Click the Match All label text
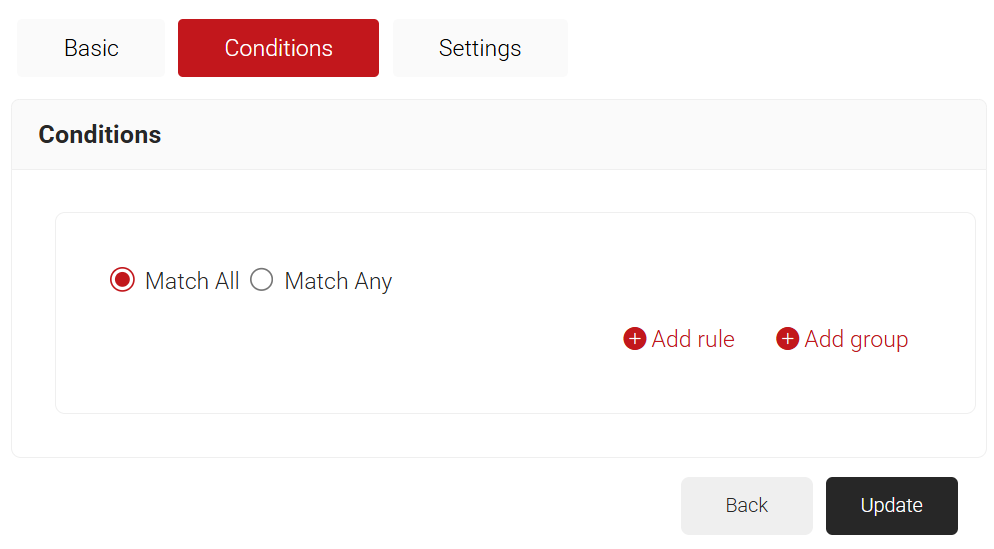This screenshot has width=994, height=549. (x=192, y=281)
